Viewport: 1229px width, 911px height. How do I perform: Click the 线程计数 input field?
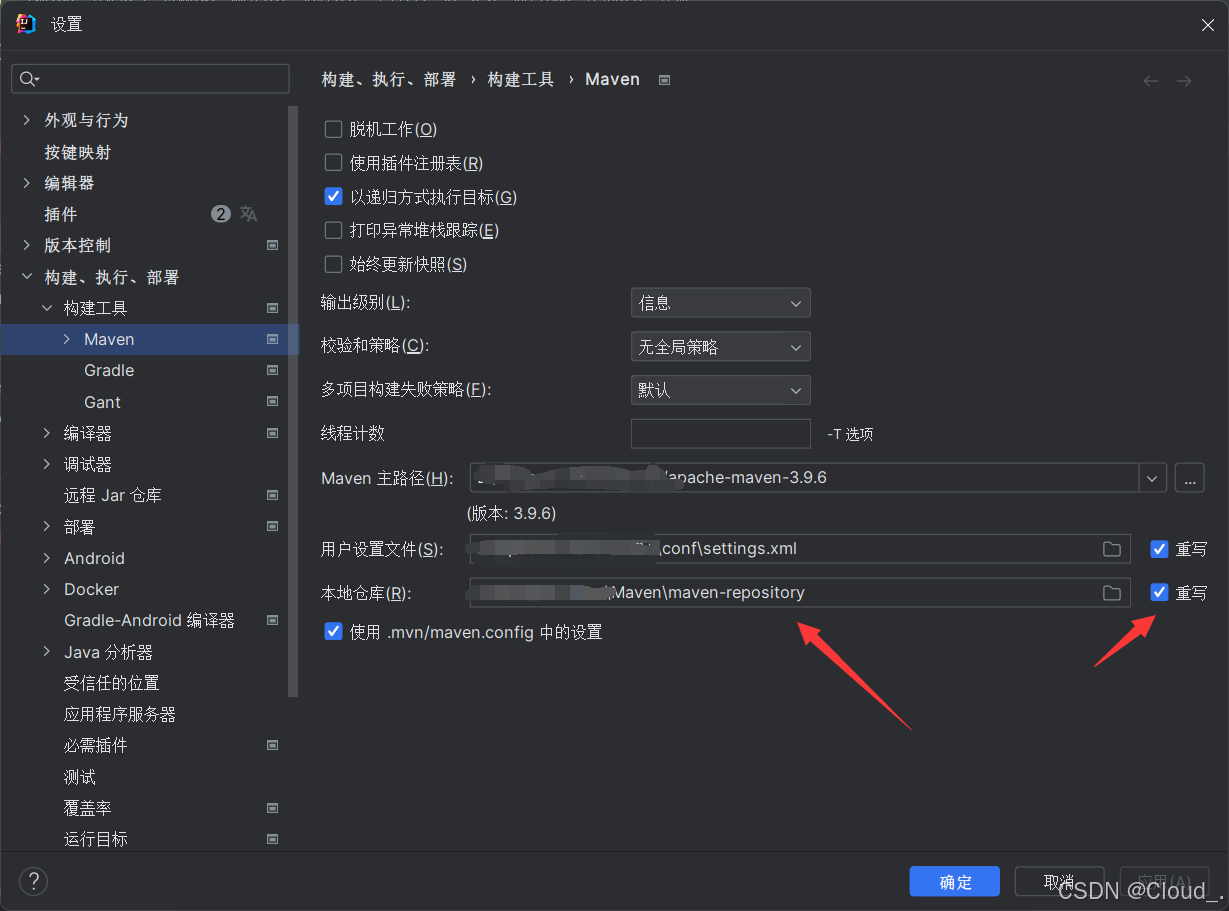[720, 433]
